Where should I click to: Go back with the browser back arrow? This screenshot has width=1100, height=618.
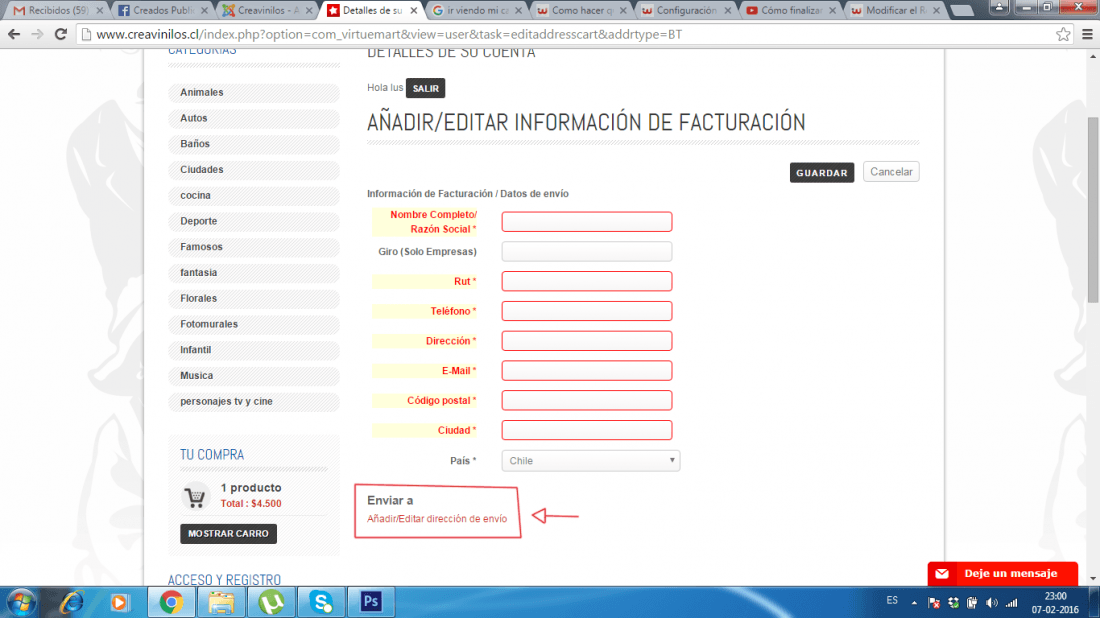click(x=14, y=34)
